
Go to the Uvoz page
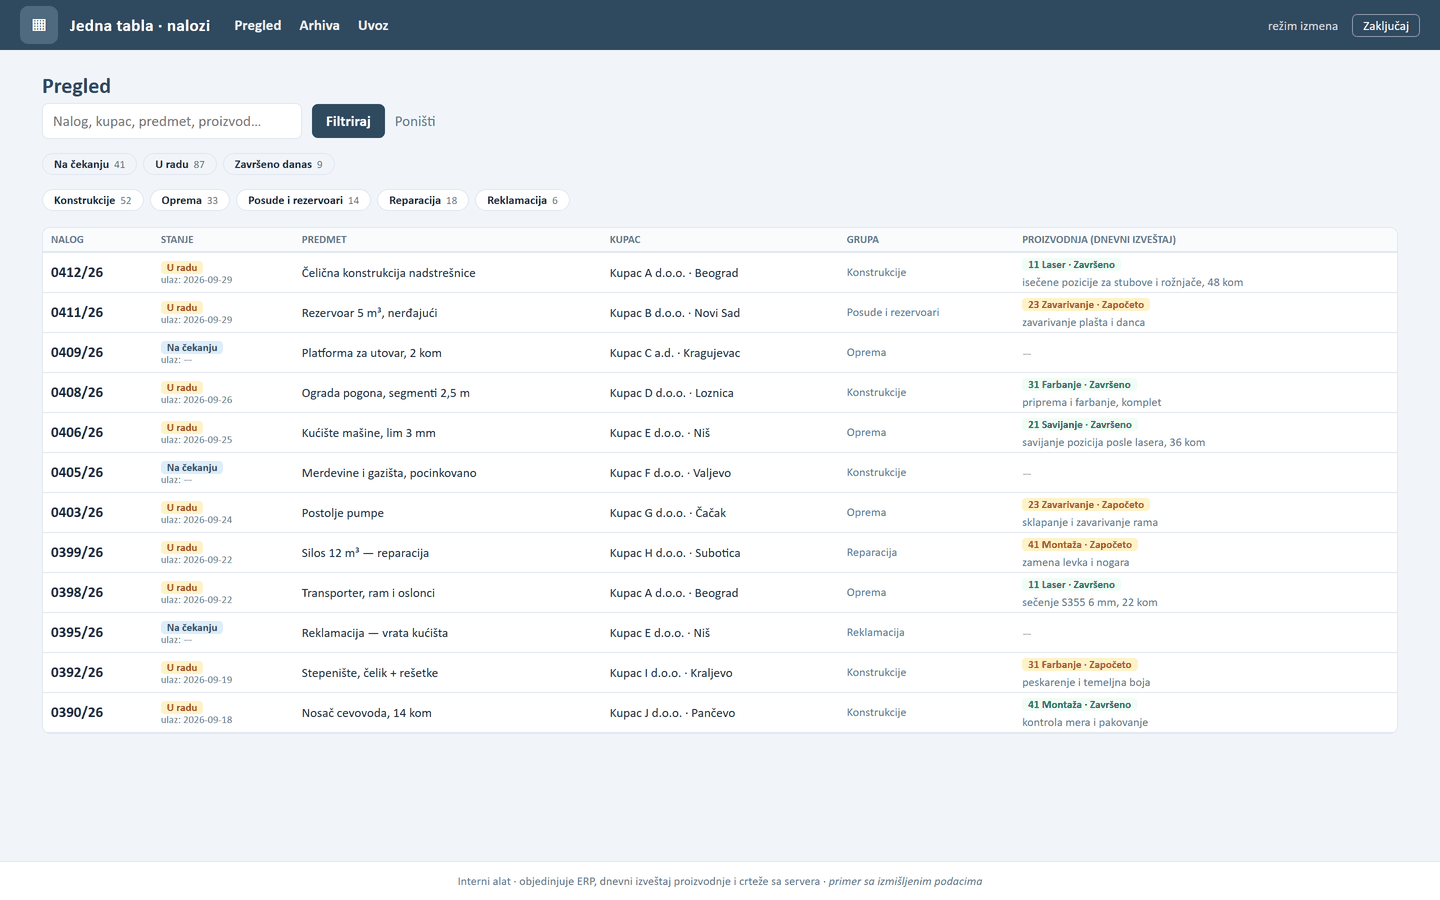click(x=373, y=25)
